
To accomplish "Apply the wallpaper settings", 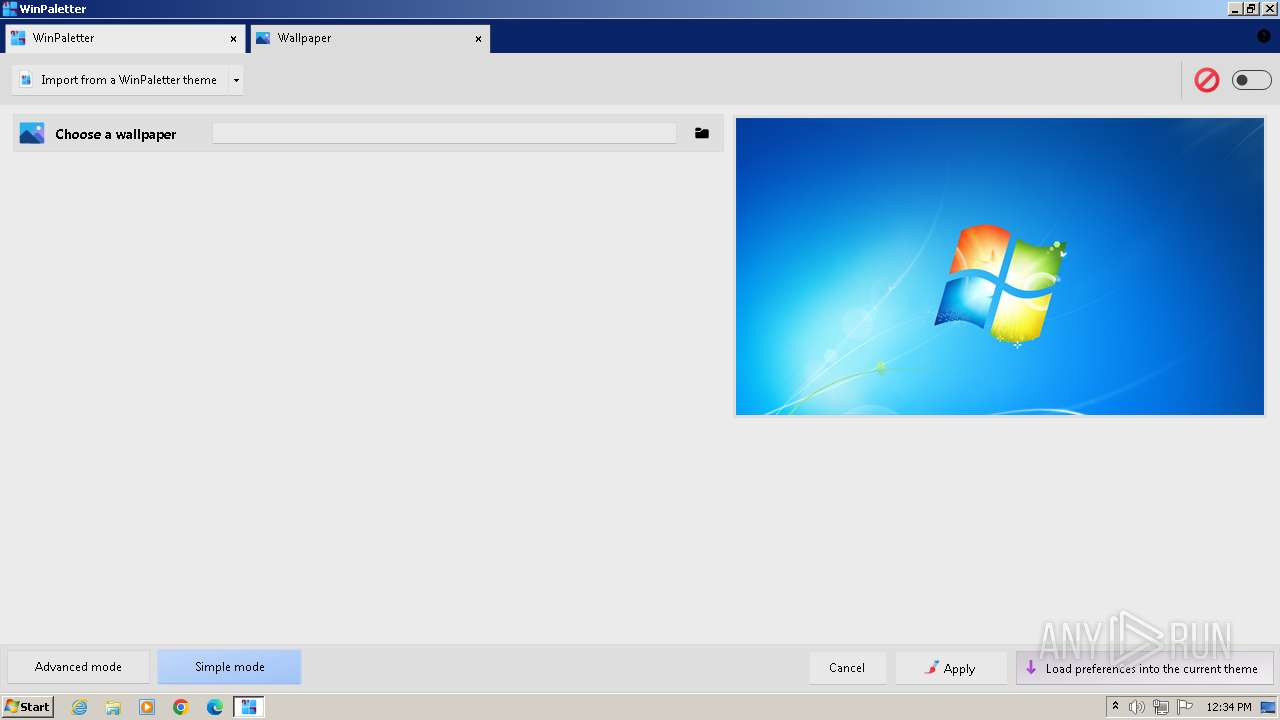I will click(x=950, y=668).
